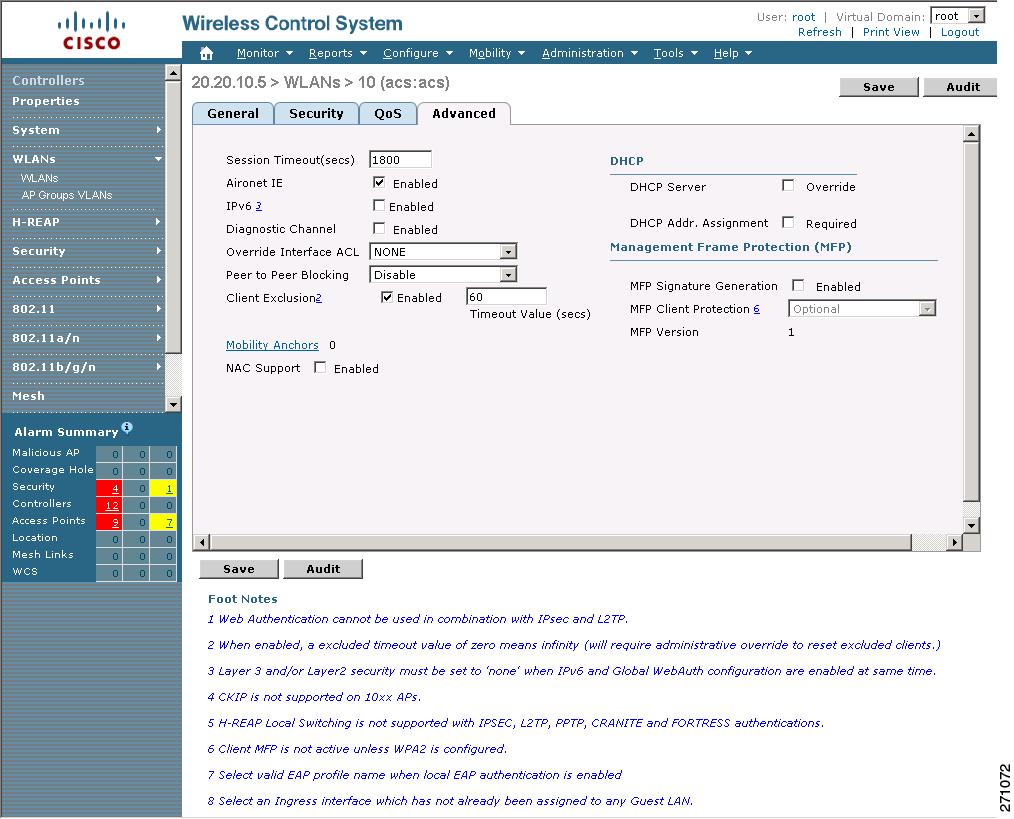This screenshot has height=819, width=1014.
Task: Focus Client Exclusion timeout value field
Action: (x=506, y=296)
